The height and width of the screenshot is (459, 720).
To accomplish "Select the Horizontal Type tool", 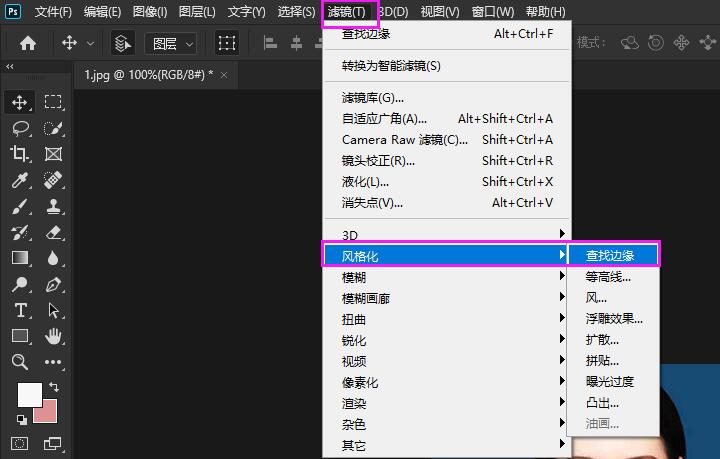I will (x=20, y=310).
